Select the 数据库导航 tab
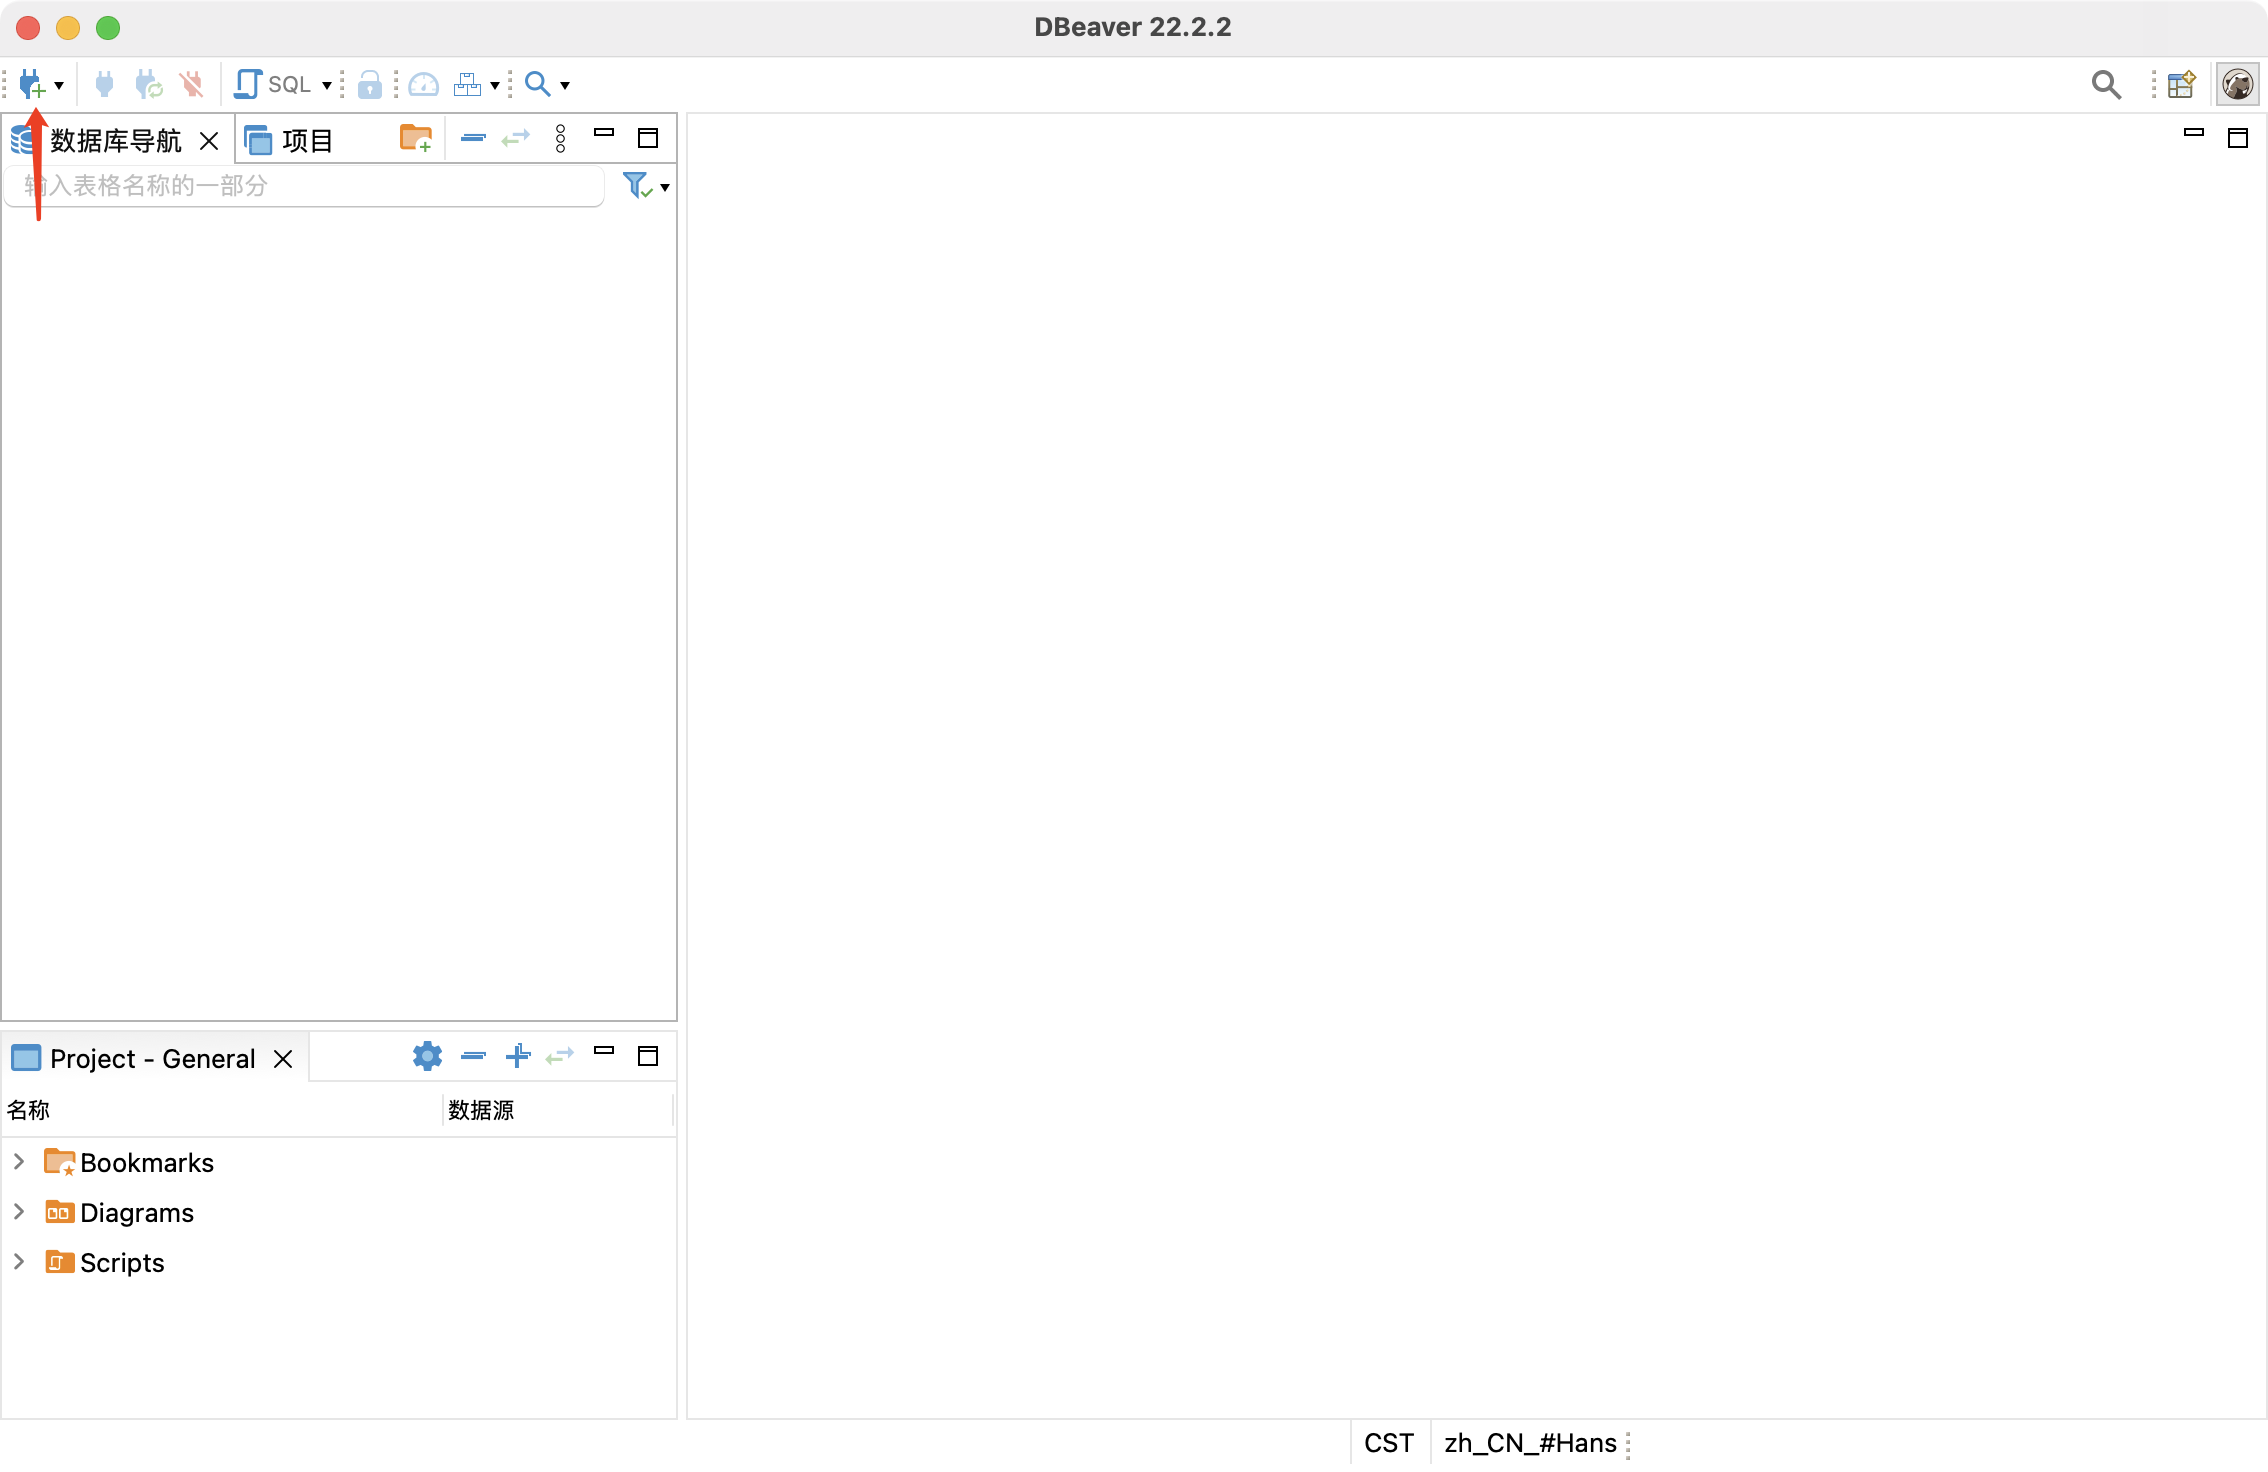Viewport: 2268px width, 1472px height. 115,140
